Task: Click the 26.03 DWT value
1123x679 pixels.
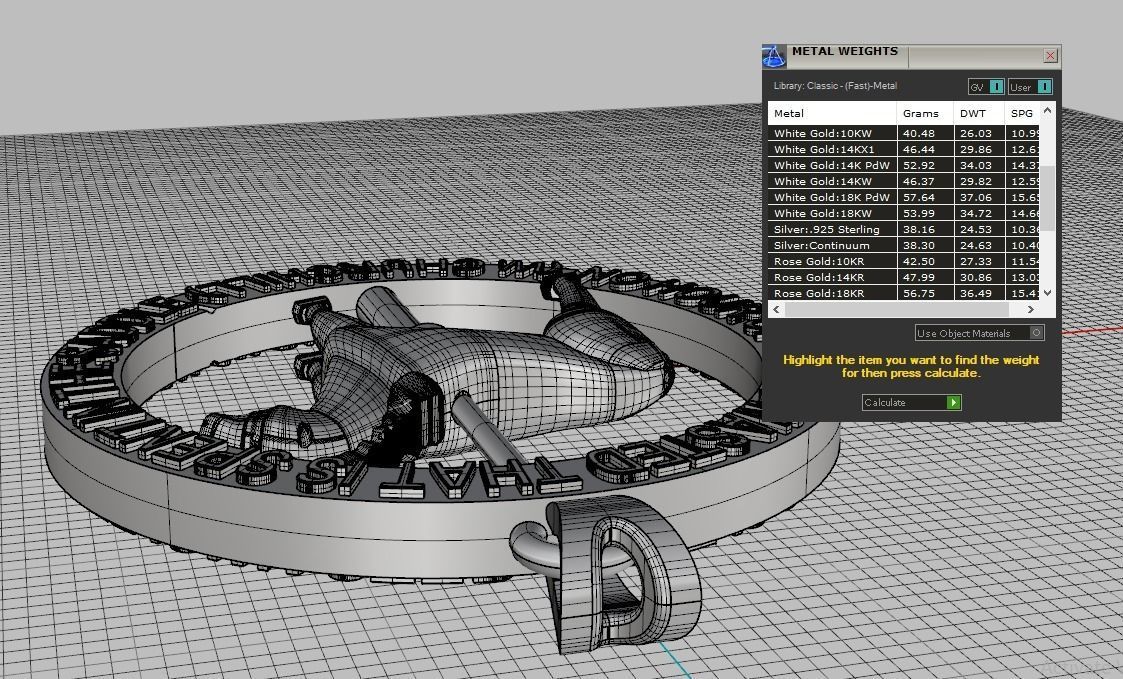Action: point(975,133)
